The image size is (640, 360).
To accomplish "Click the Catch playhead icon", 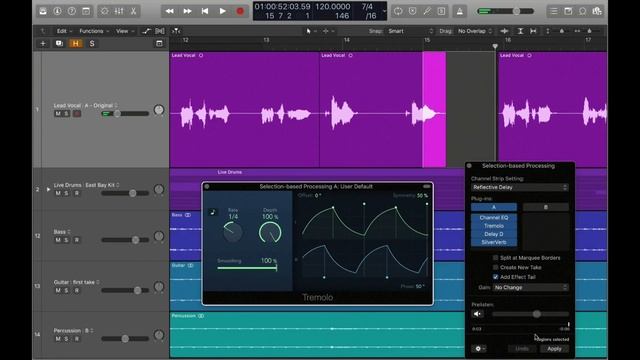I will coord(176,31).
